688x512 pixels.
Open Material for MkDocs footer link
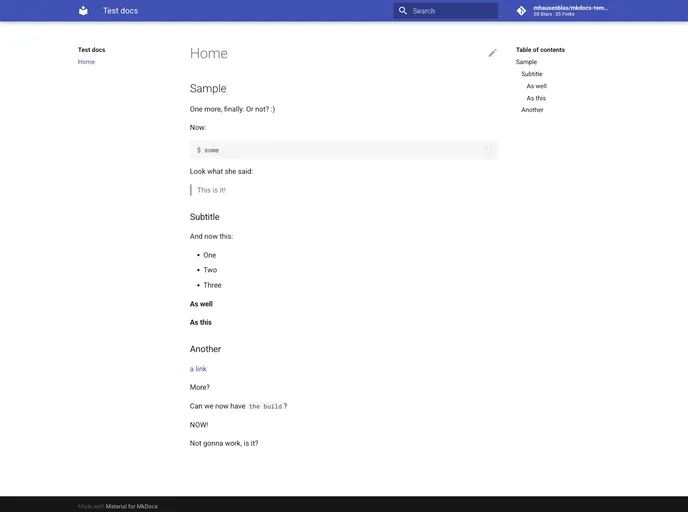(x=132, y=506)
